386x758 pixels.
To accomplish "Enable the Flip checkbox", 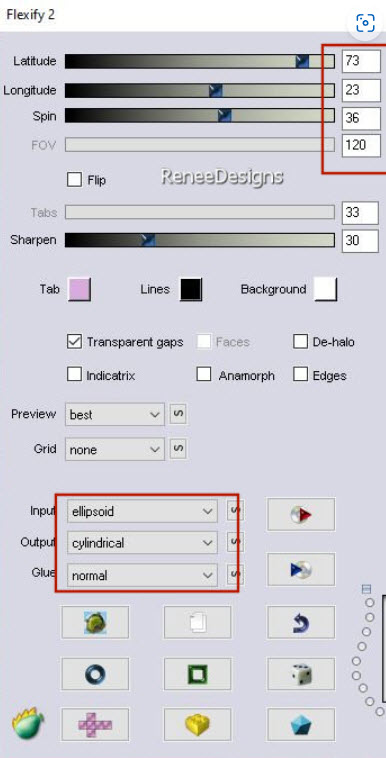I will (x=74, y=180).
